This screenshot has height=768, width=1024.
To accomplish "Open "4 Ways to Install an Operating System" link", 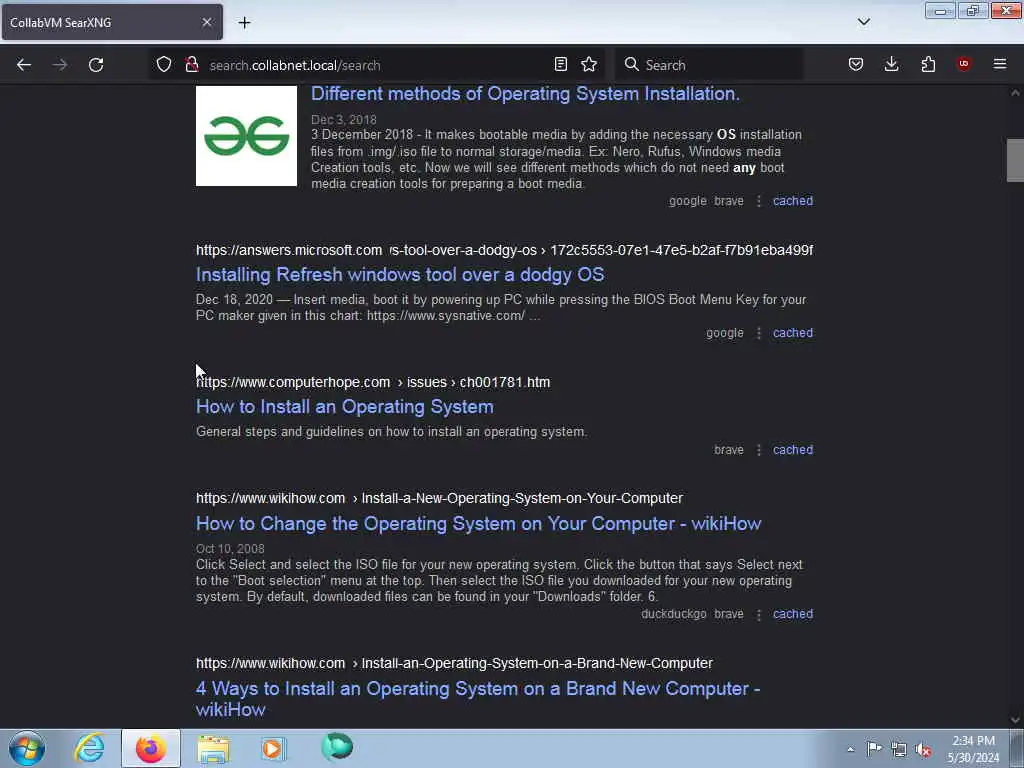I will [x=477, y=699].
